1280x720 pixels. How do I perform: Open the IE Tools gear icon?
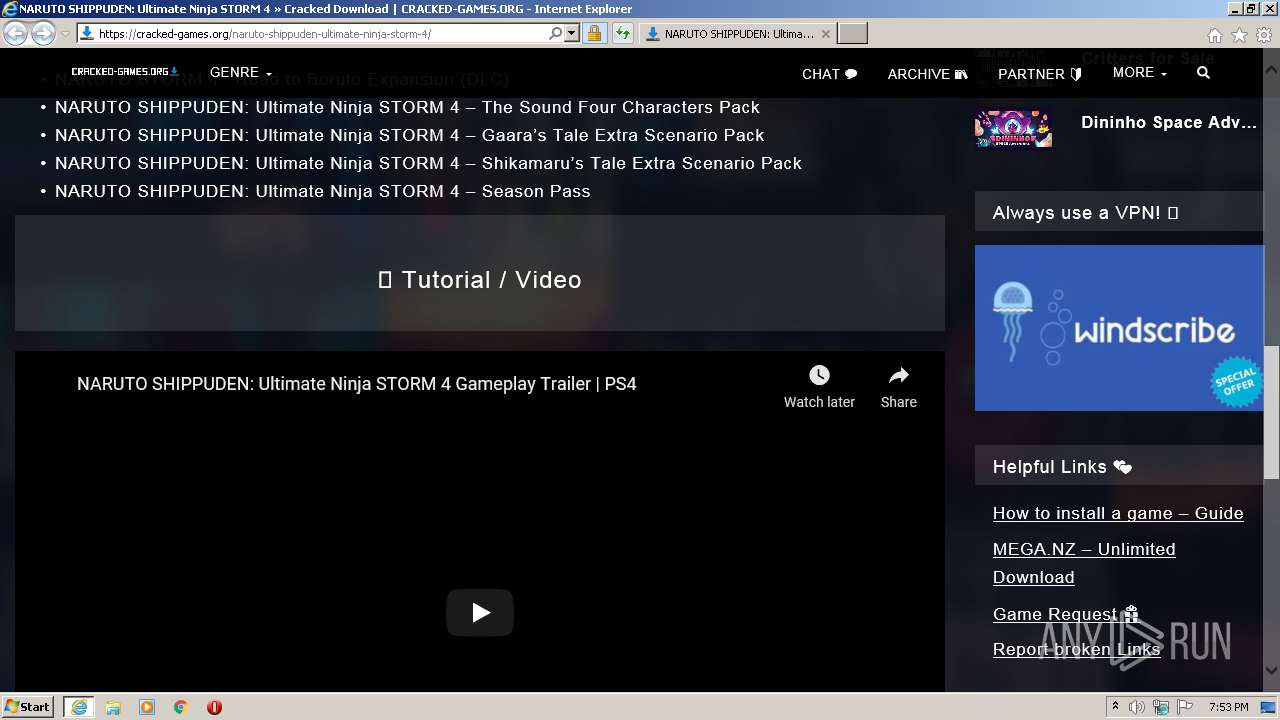pos(1264,35)
